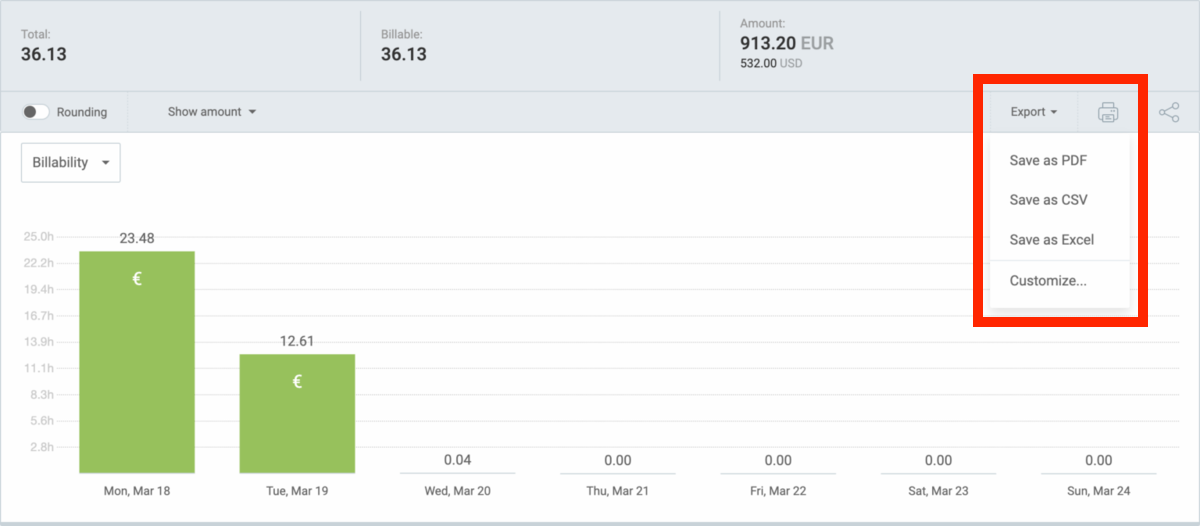
Task: Open the Show amount dropdown
Action: (211, 112)
